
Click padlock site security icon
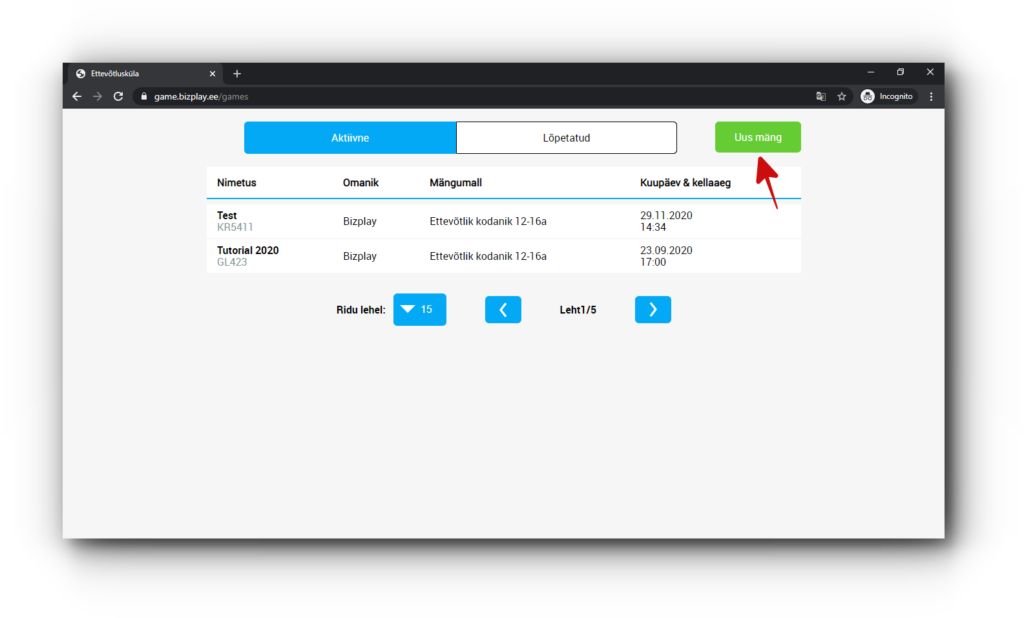coord(143,97)
